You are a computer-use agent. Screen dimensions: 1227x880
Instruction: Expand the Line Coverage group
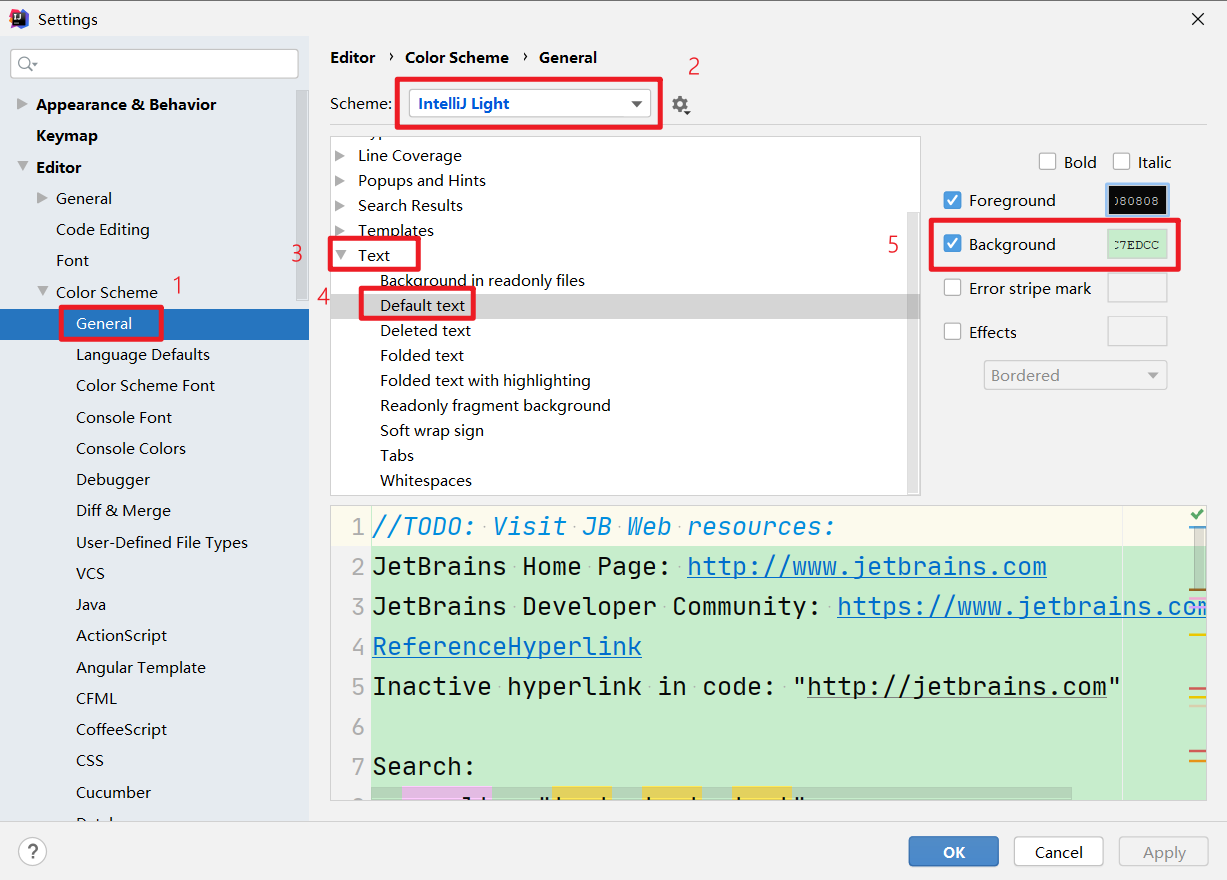tap(340, 156)
